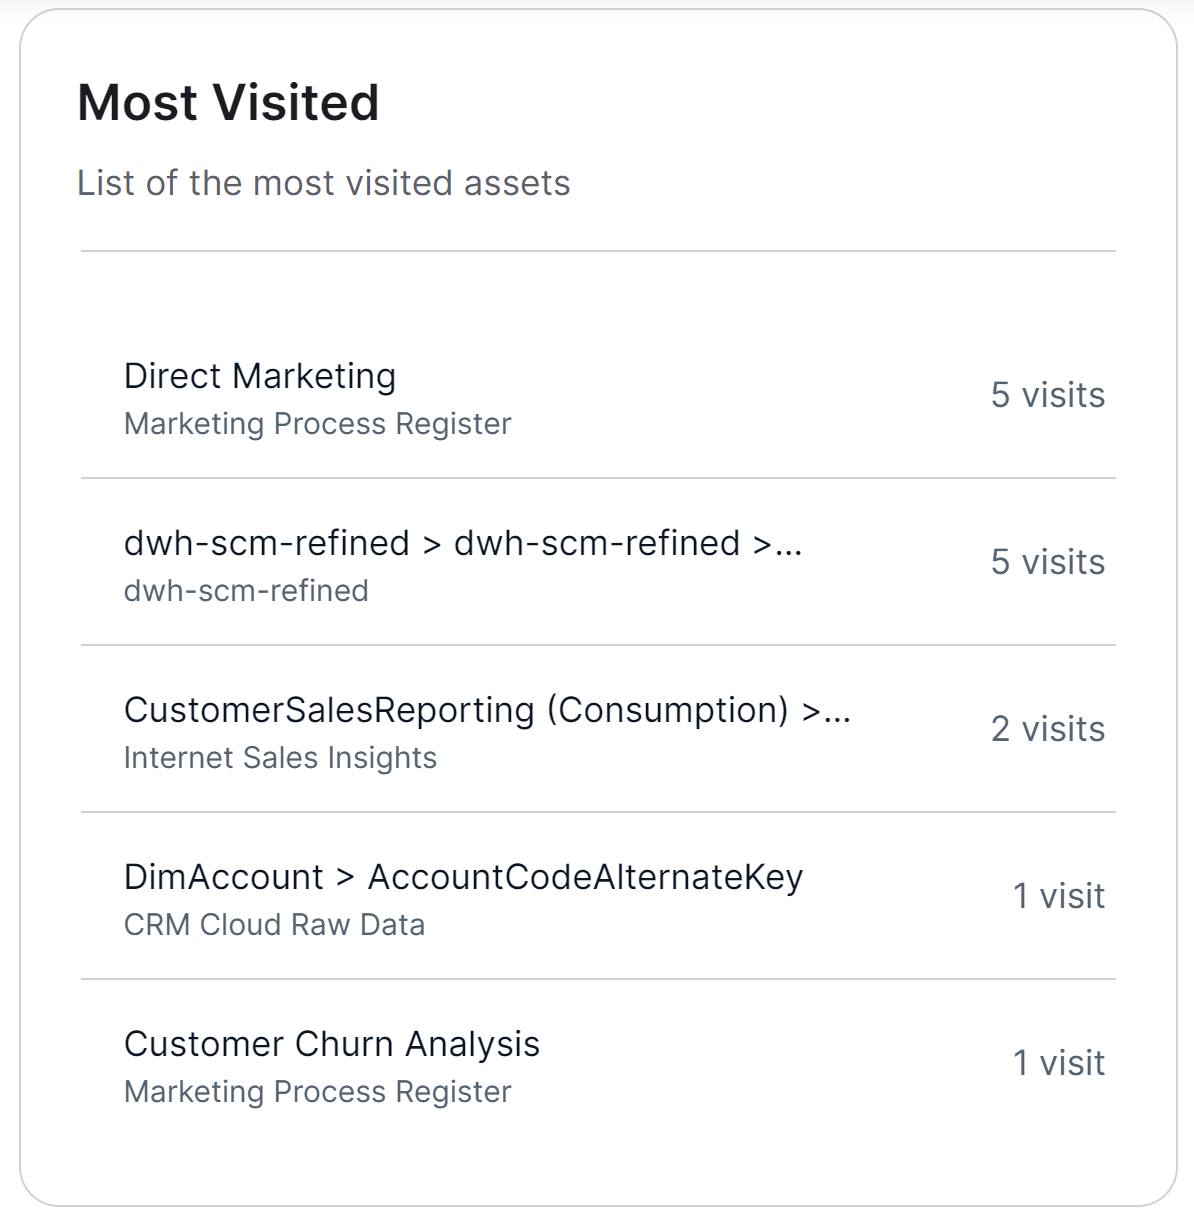Open the dwh-scm-refined asset entry
The height and width of the screenshot is (1209, 1194).
[465, 542]
